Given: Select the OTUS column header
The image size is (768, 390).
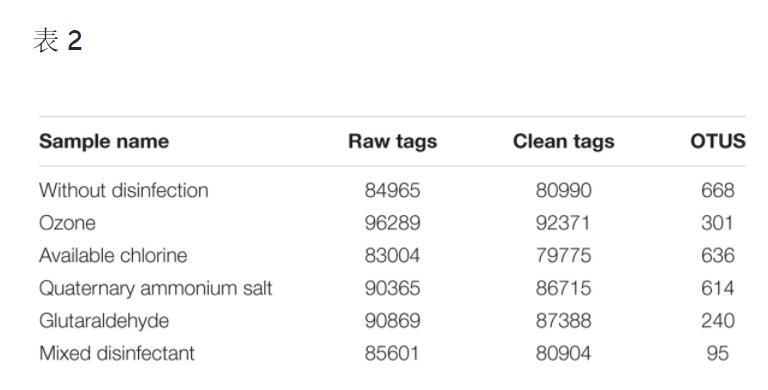Looking at the screenshot, I should [718, 142].
